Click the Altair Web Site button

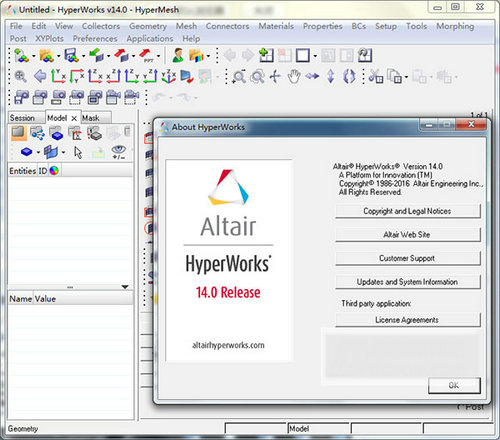pos(407,235)
